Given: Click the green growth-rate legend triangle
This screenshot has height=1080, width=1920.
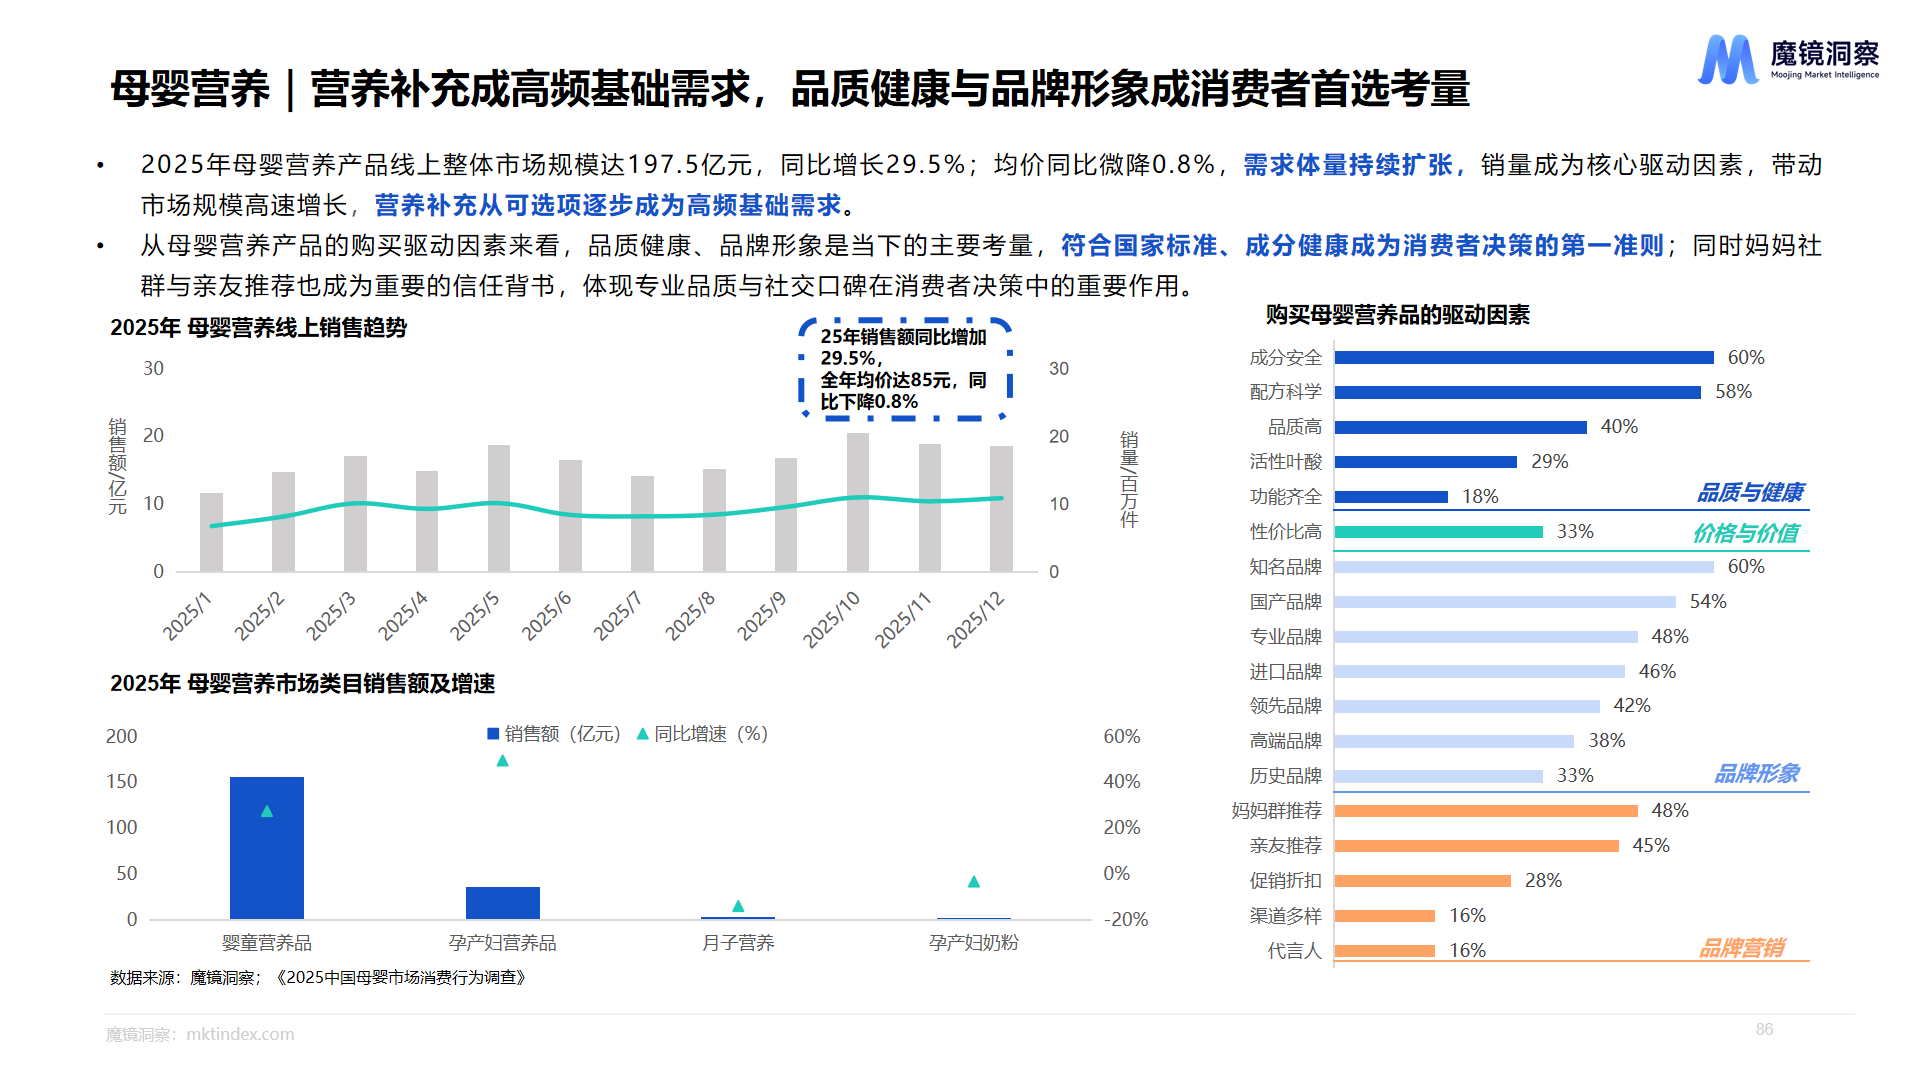Looking at the screenshot, I should pos(643,734).
